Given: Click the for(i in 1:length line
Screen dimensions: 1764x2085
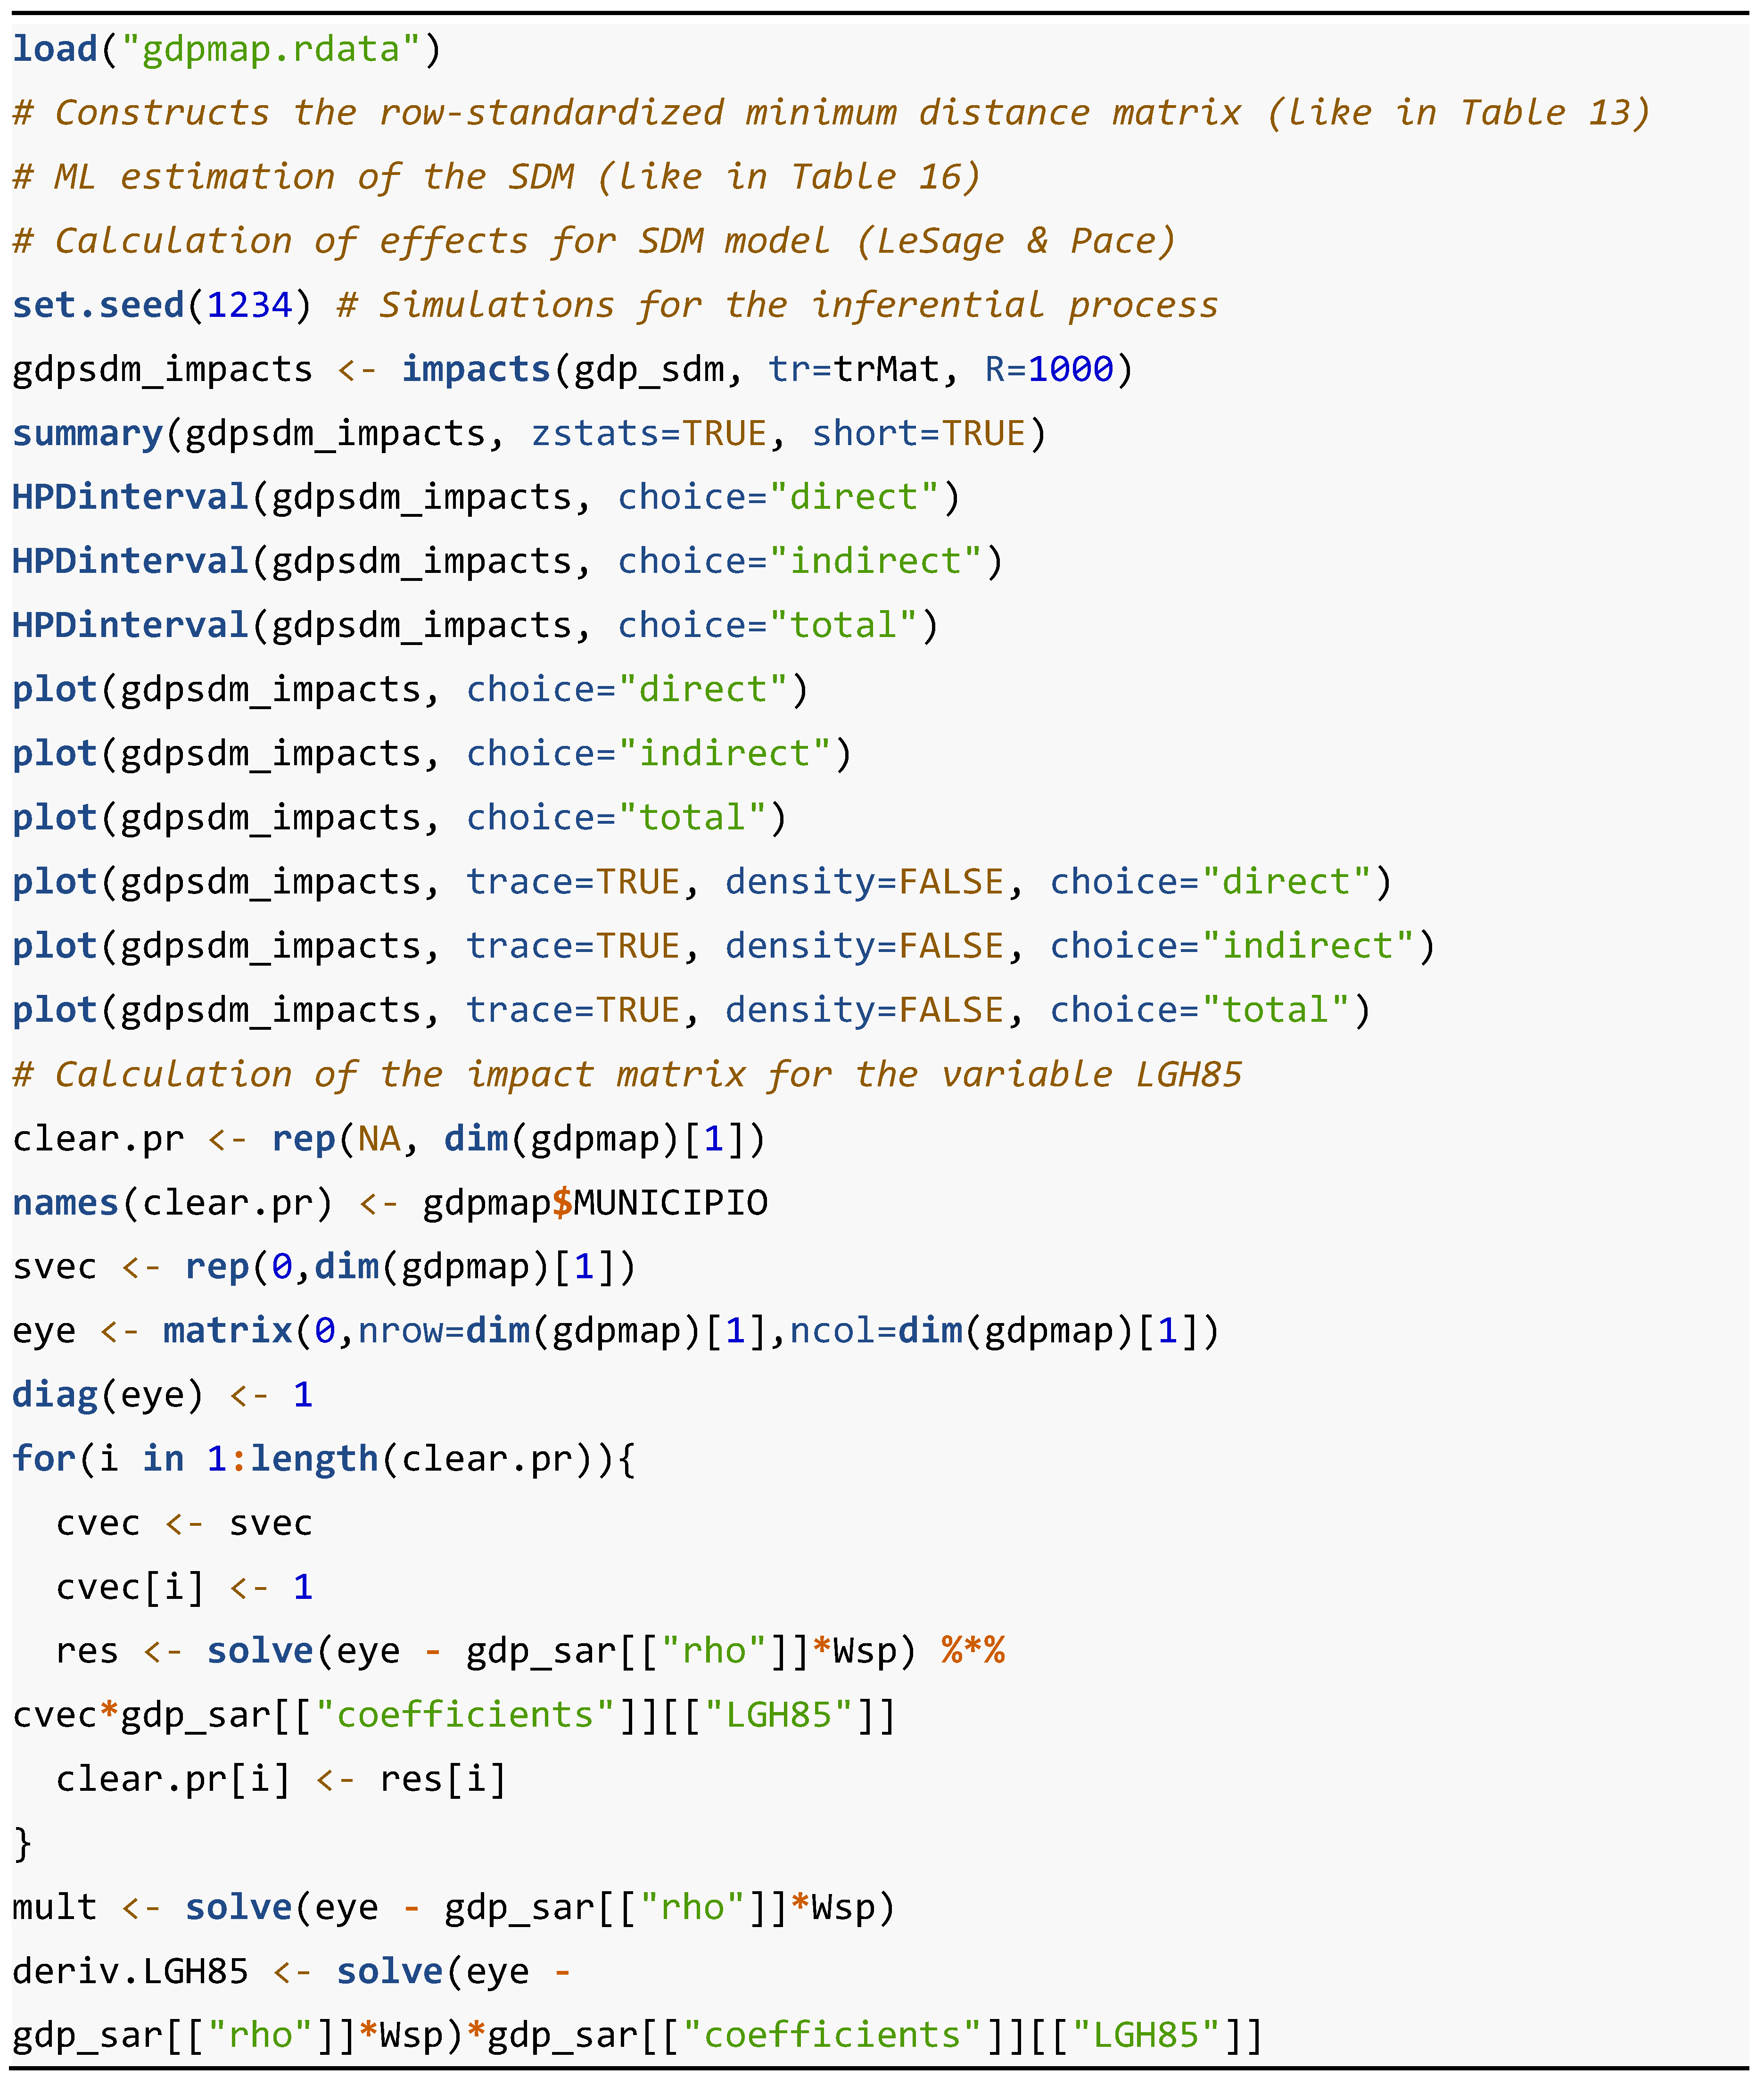Looking at the screenshot, I should click(324, 1458).
